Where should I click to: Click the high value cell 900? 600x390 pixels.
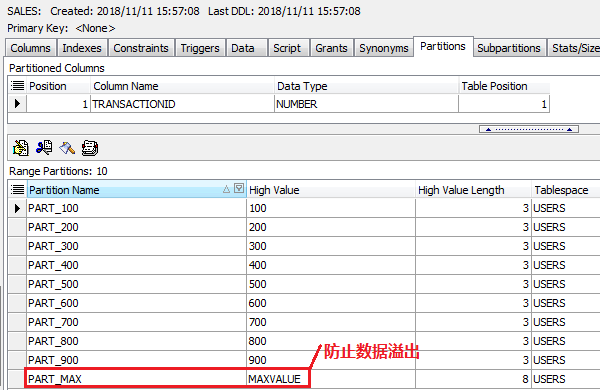[331, 360]
